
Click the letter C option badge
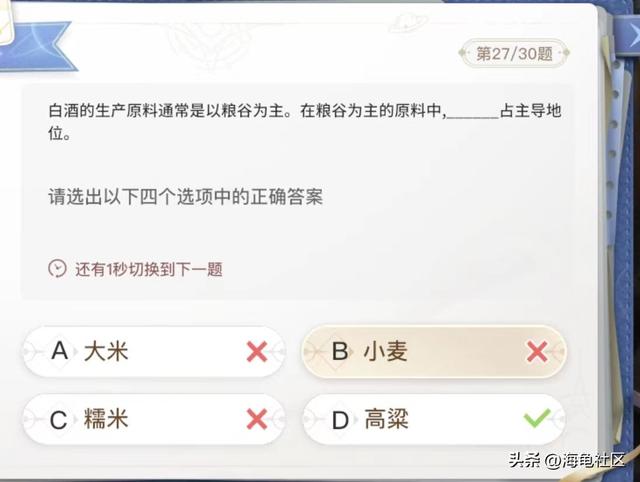click(x=59, y=420)
